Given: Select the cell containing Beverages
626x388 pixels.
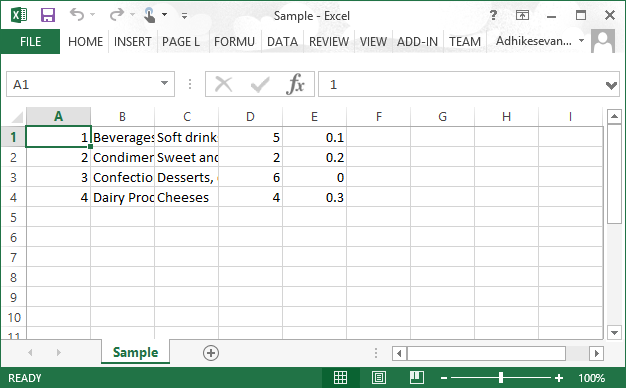Looking at the screenshot, I should [123, 137].
